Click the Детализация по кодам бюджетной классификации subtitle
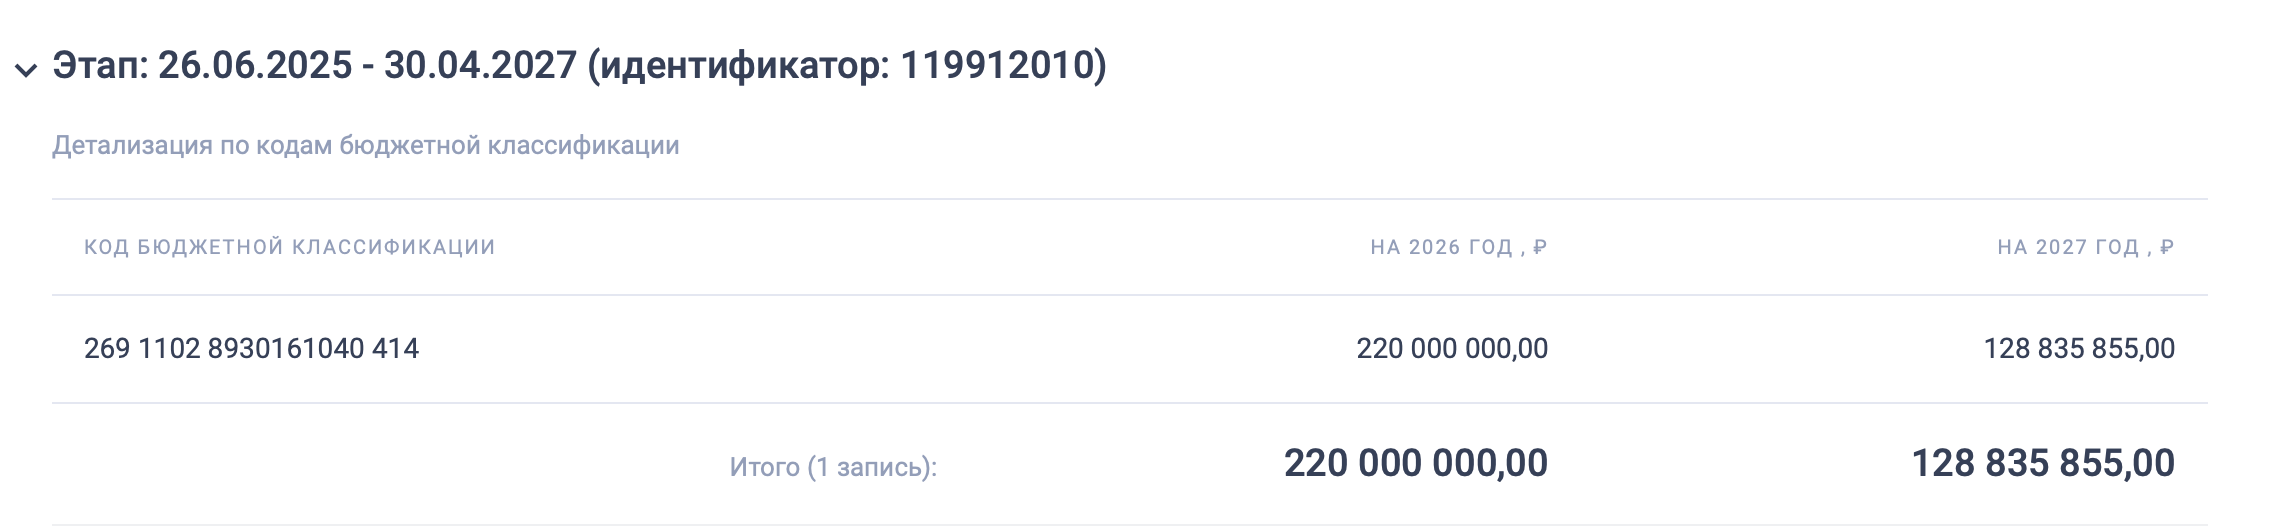 (x=365, y=146)
